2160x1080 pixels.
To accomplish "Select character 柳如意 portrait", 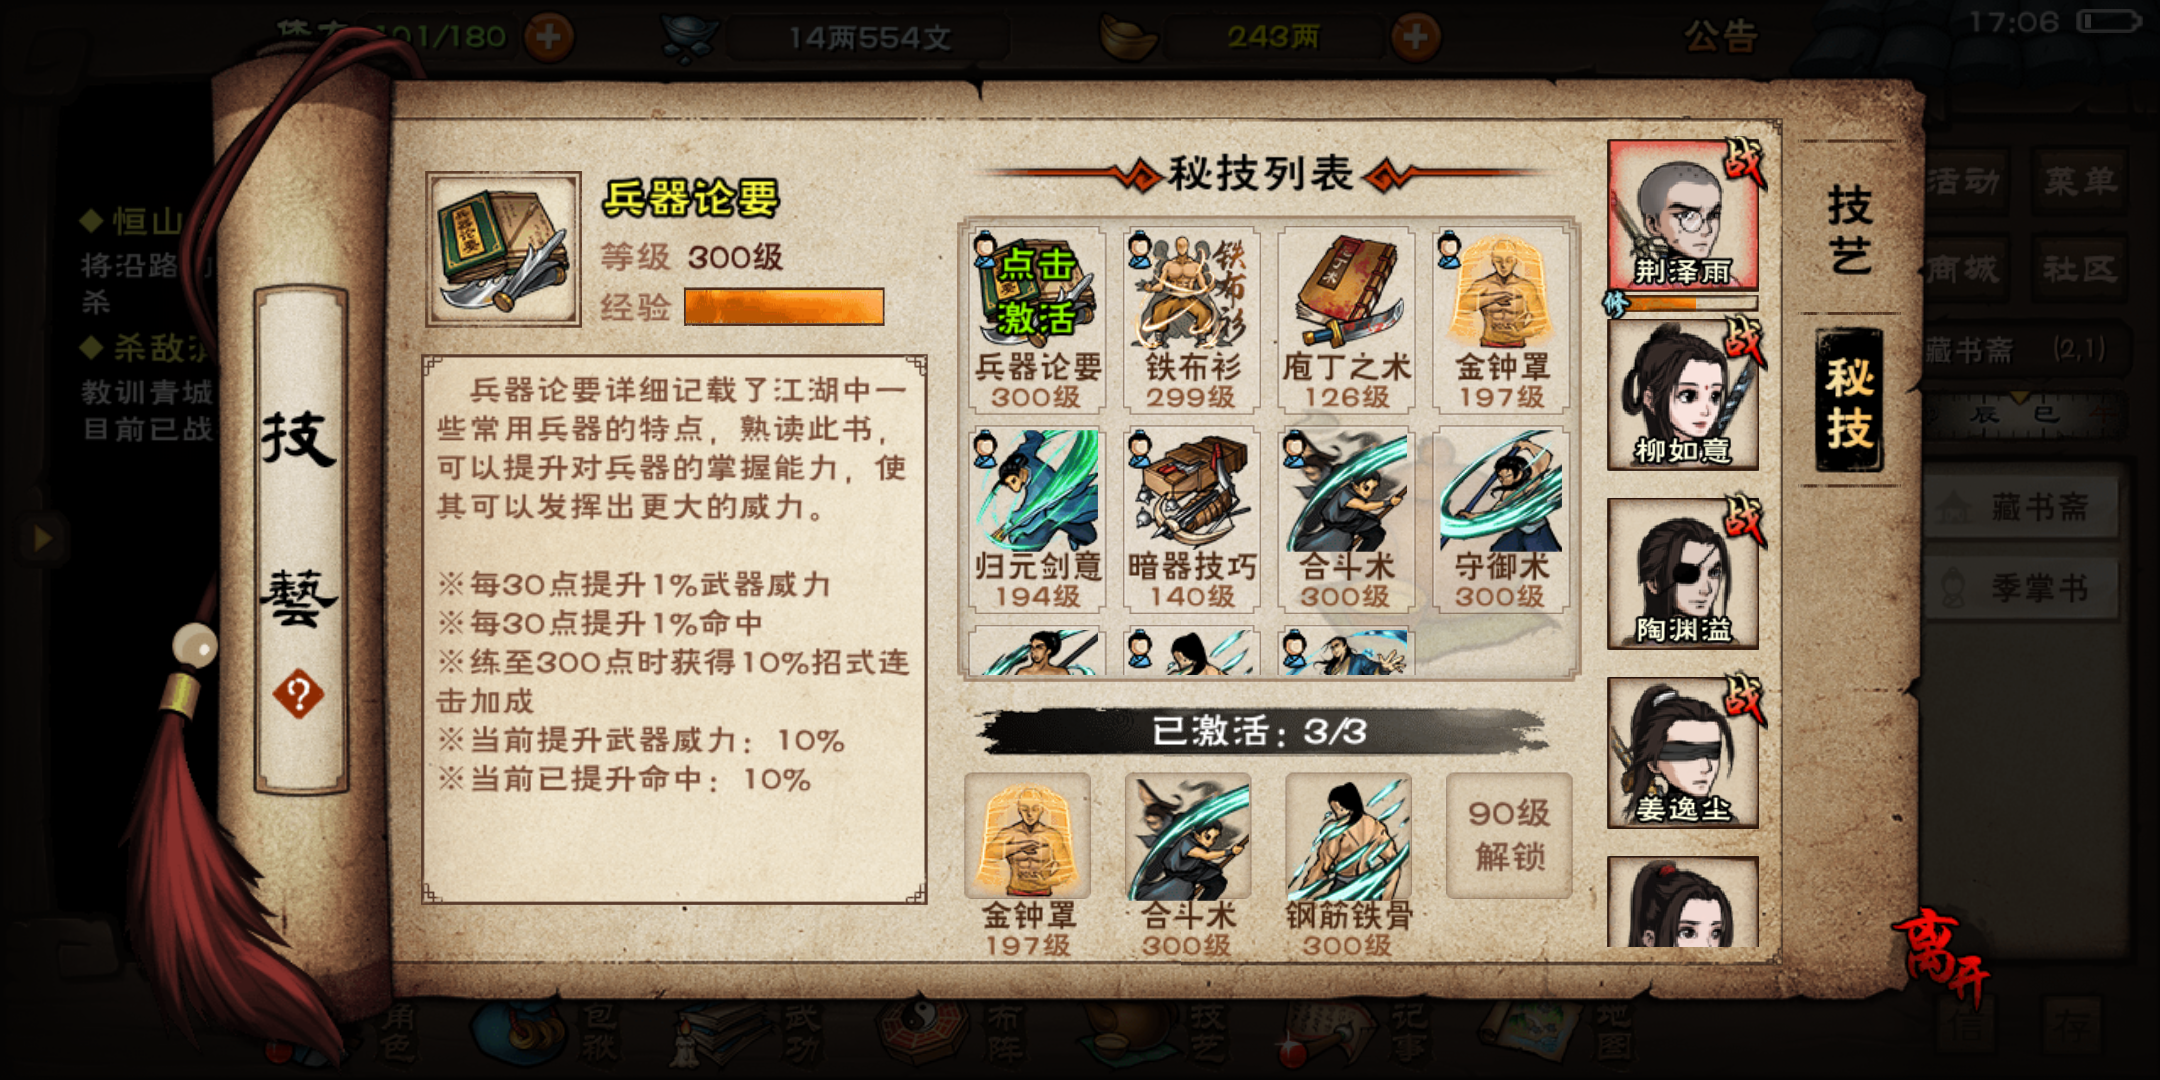I will tap(1683, 395).
